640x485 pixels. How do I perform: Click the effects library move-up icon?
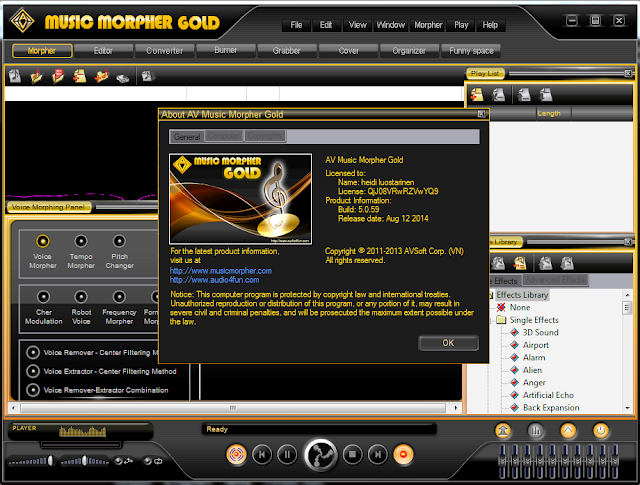tap(546, 263)
